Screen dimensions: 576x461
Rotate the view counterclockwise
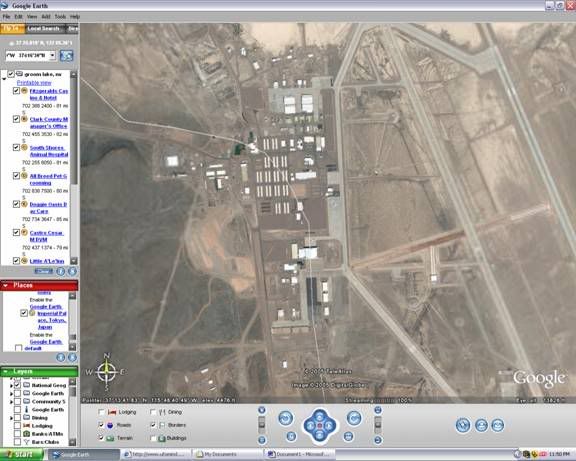point(285,418)
